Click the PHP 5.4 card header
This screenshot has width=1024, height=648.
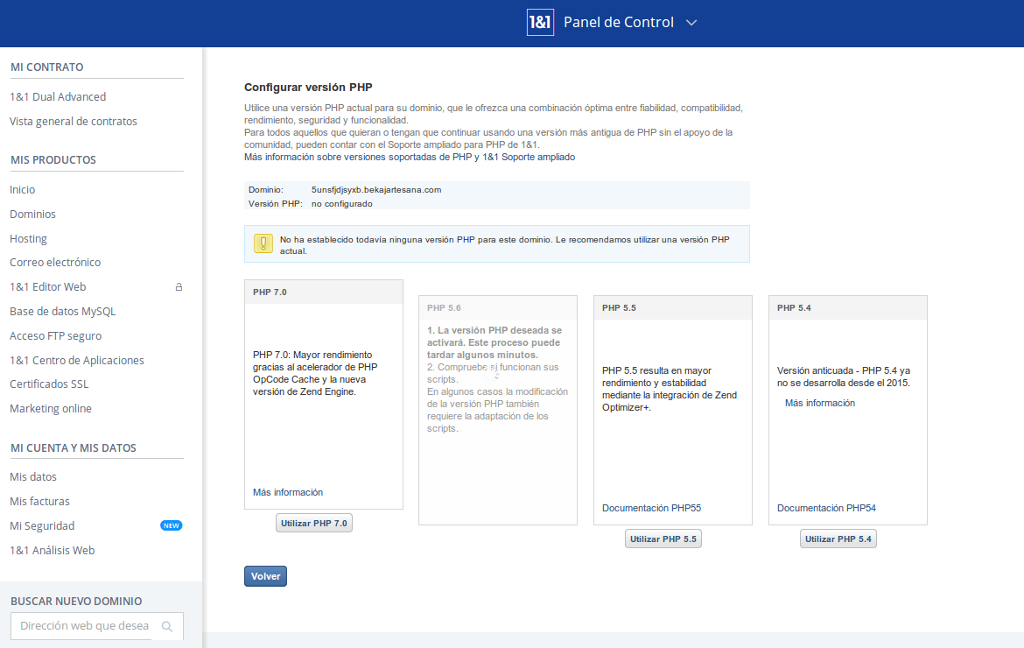(848, 308)
